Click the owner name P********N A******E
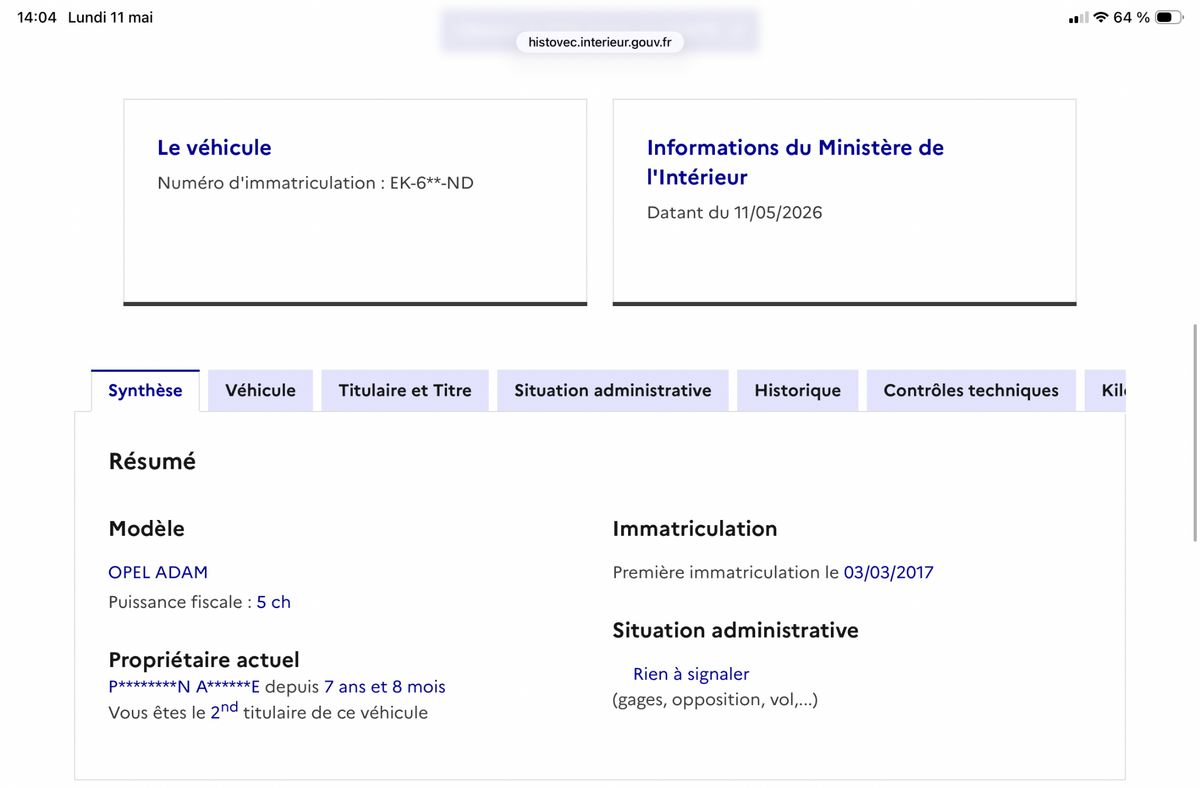1200x788 pixels. pyautogui.click(x=184, y=686)
